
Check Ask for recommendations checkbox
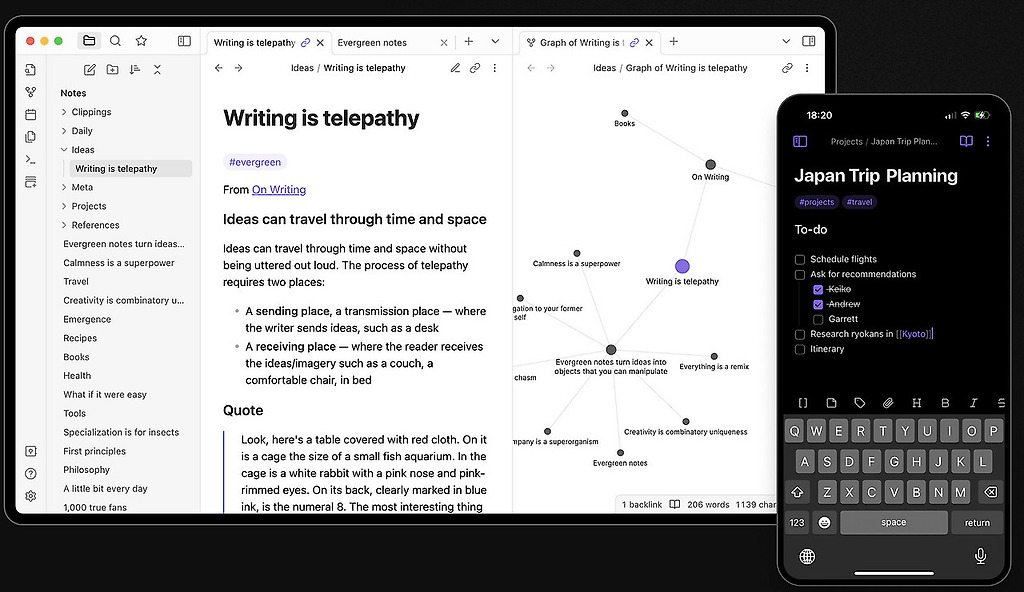(x=799, y=274)
